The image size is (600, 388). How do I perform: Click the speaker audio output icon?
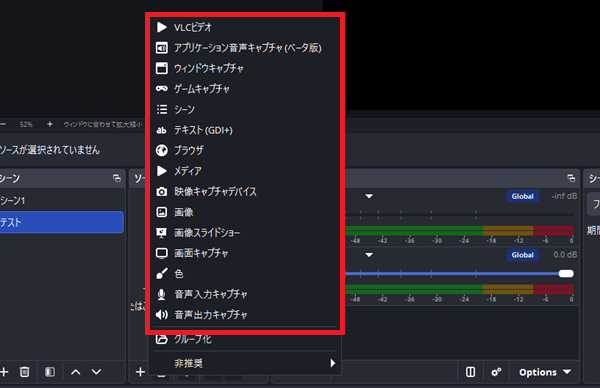tap(162, 315)
